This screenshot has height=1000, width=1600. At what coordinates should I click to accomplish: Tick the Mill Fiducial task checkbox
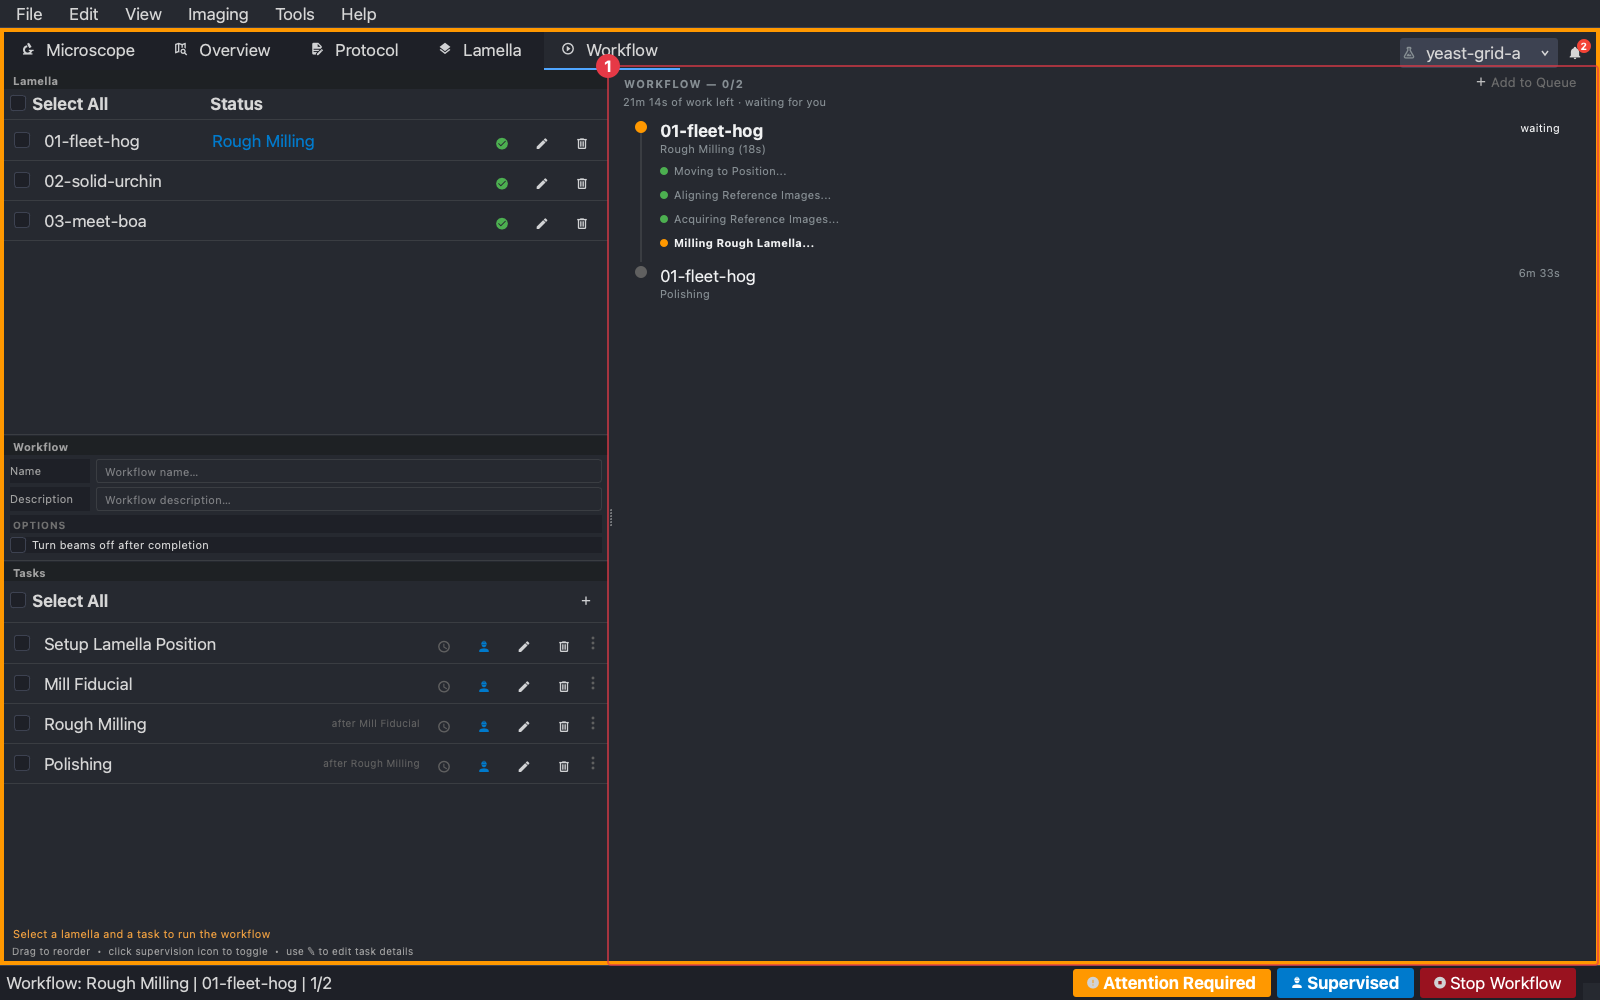click(x=22, y=683)
